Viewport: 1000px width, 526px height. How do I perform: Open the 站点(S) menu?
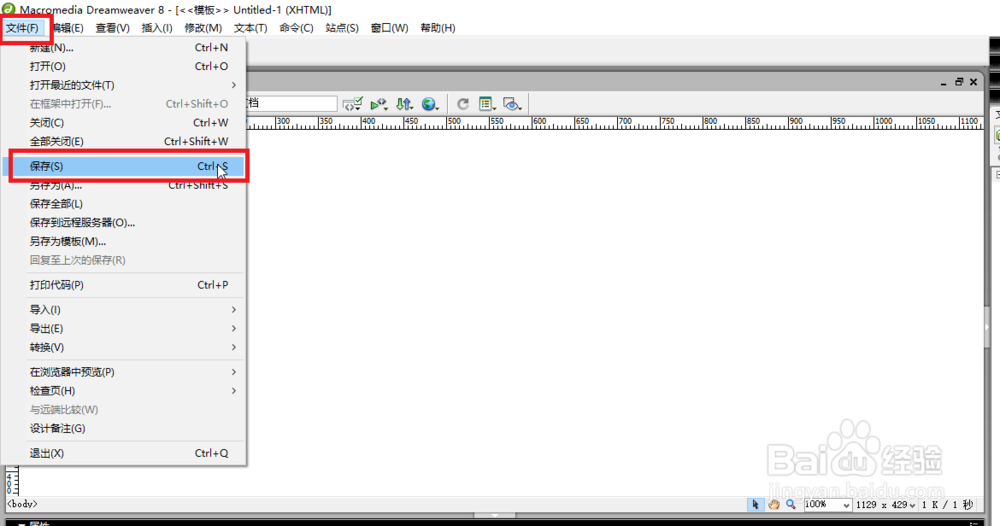tap(342, 28)
